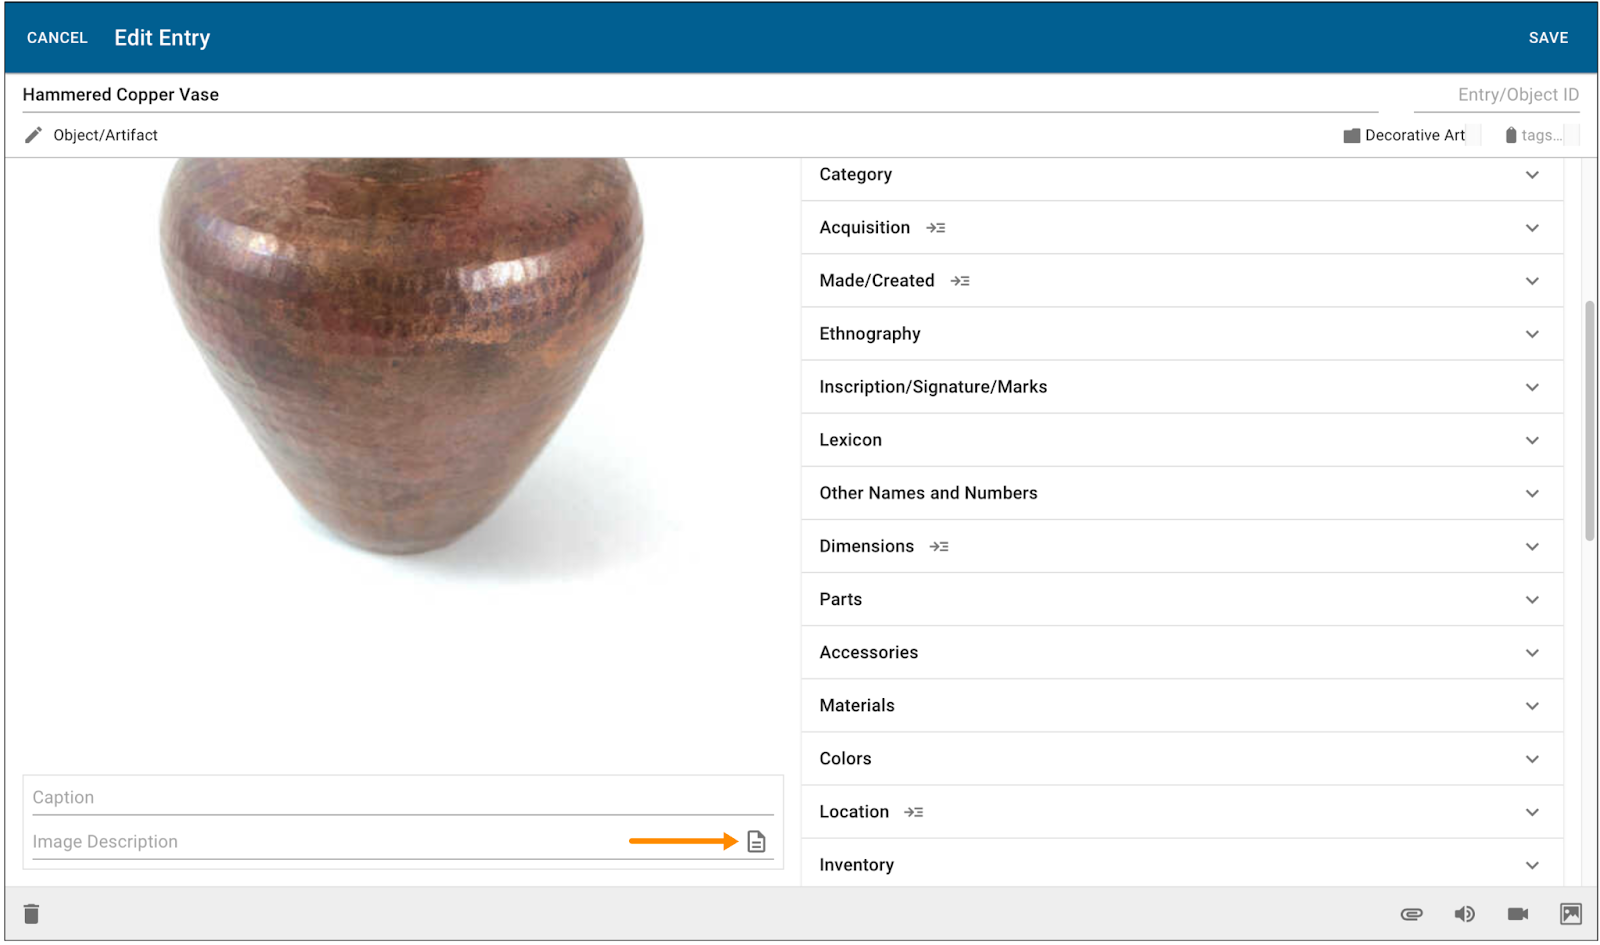Click the trash delete icon

pyautogui.click(x=31, y=913)
